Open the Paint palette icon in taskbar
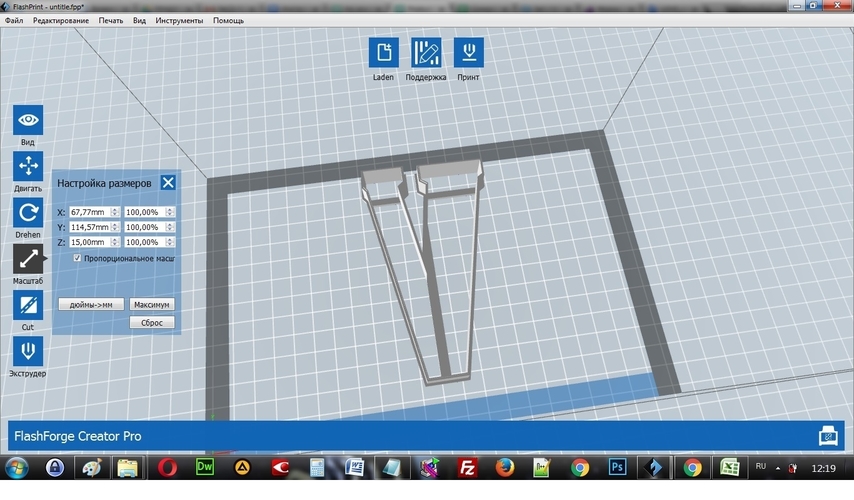The height and width of the screenshot is (500, 854). [x=92, y=468]
